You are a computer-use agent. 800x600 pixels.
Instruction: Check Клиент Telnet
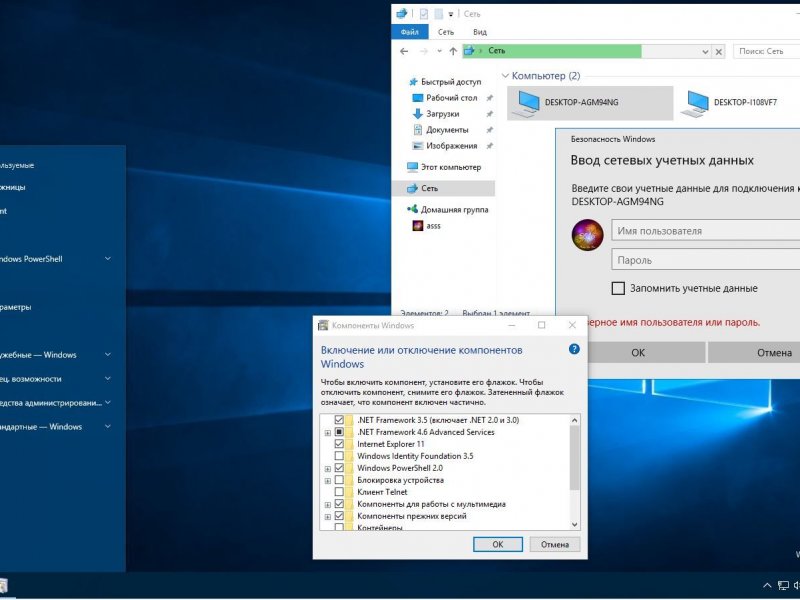(339, 492)
